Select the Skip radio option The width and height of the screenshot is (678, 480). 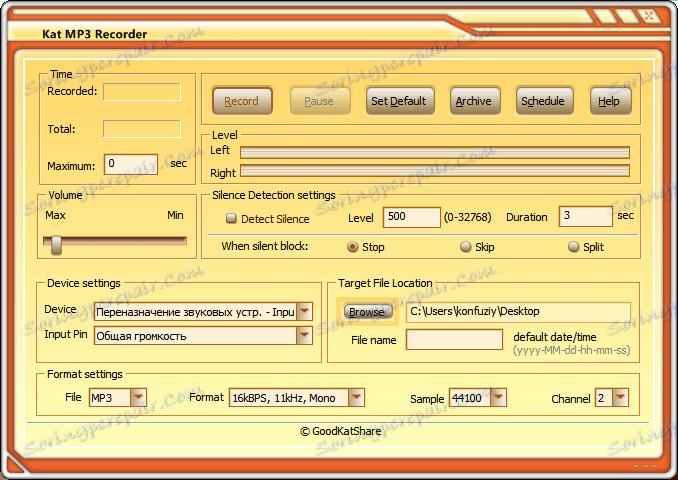[x=466, y=247]
